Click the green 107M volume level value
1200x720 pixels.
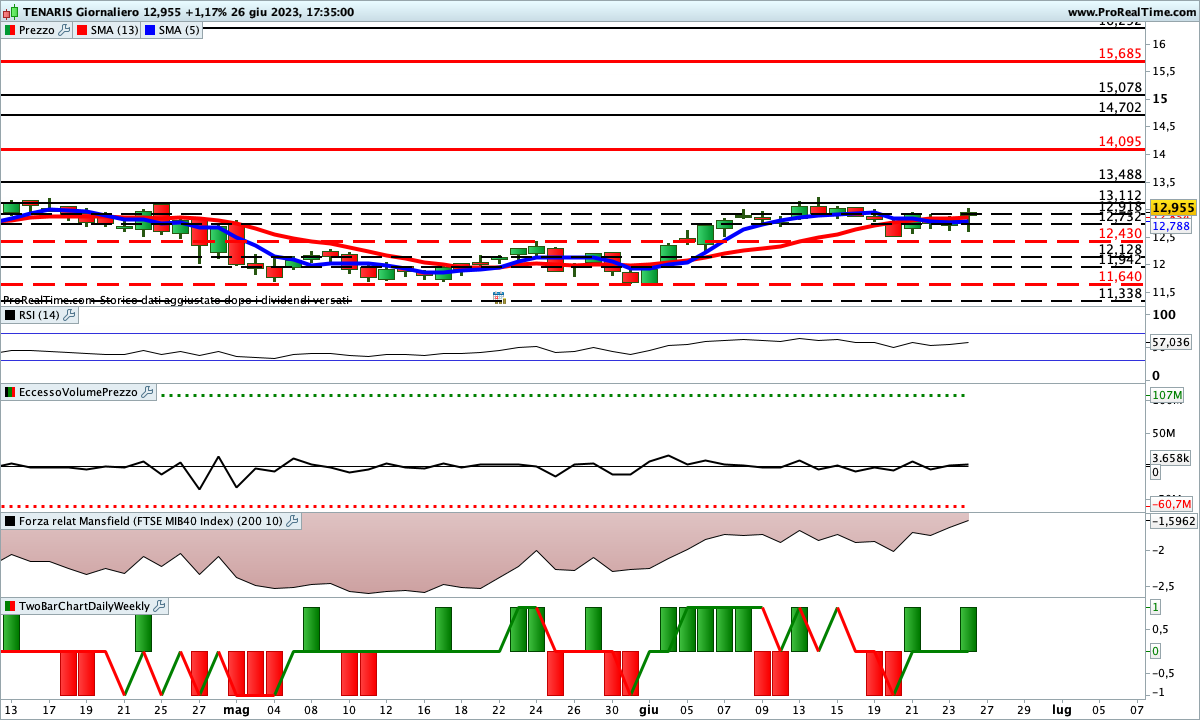pos(1168,395)
